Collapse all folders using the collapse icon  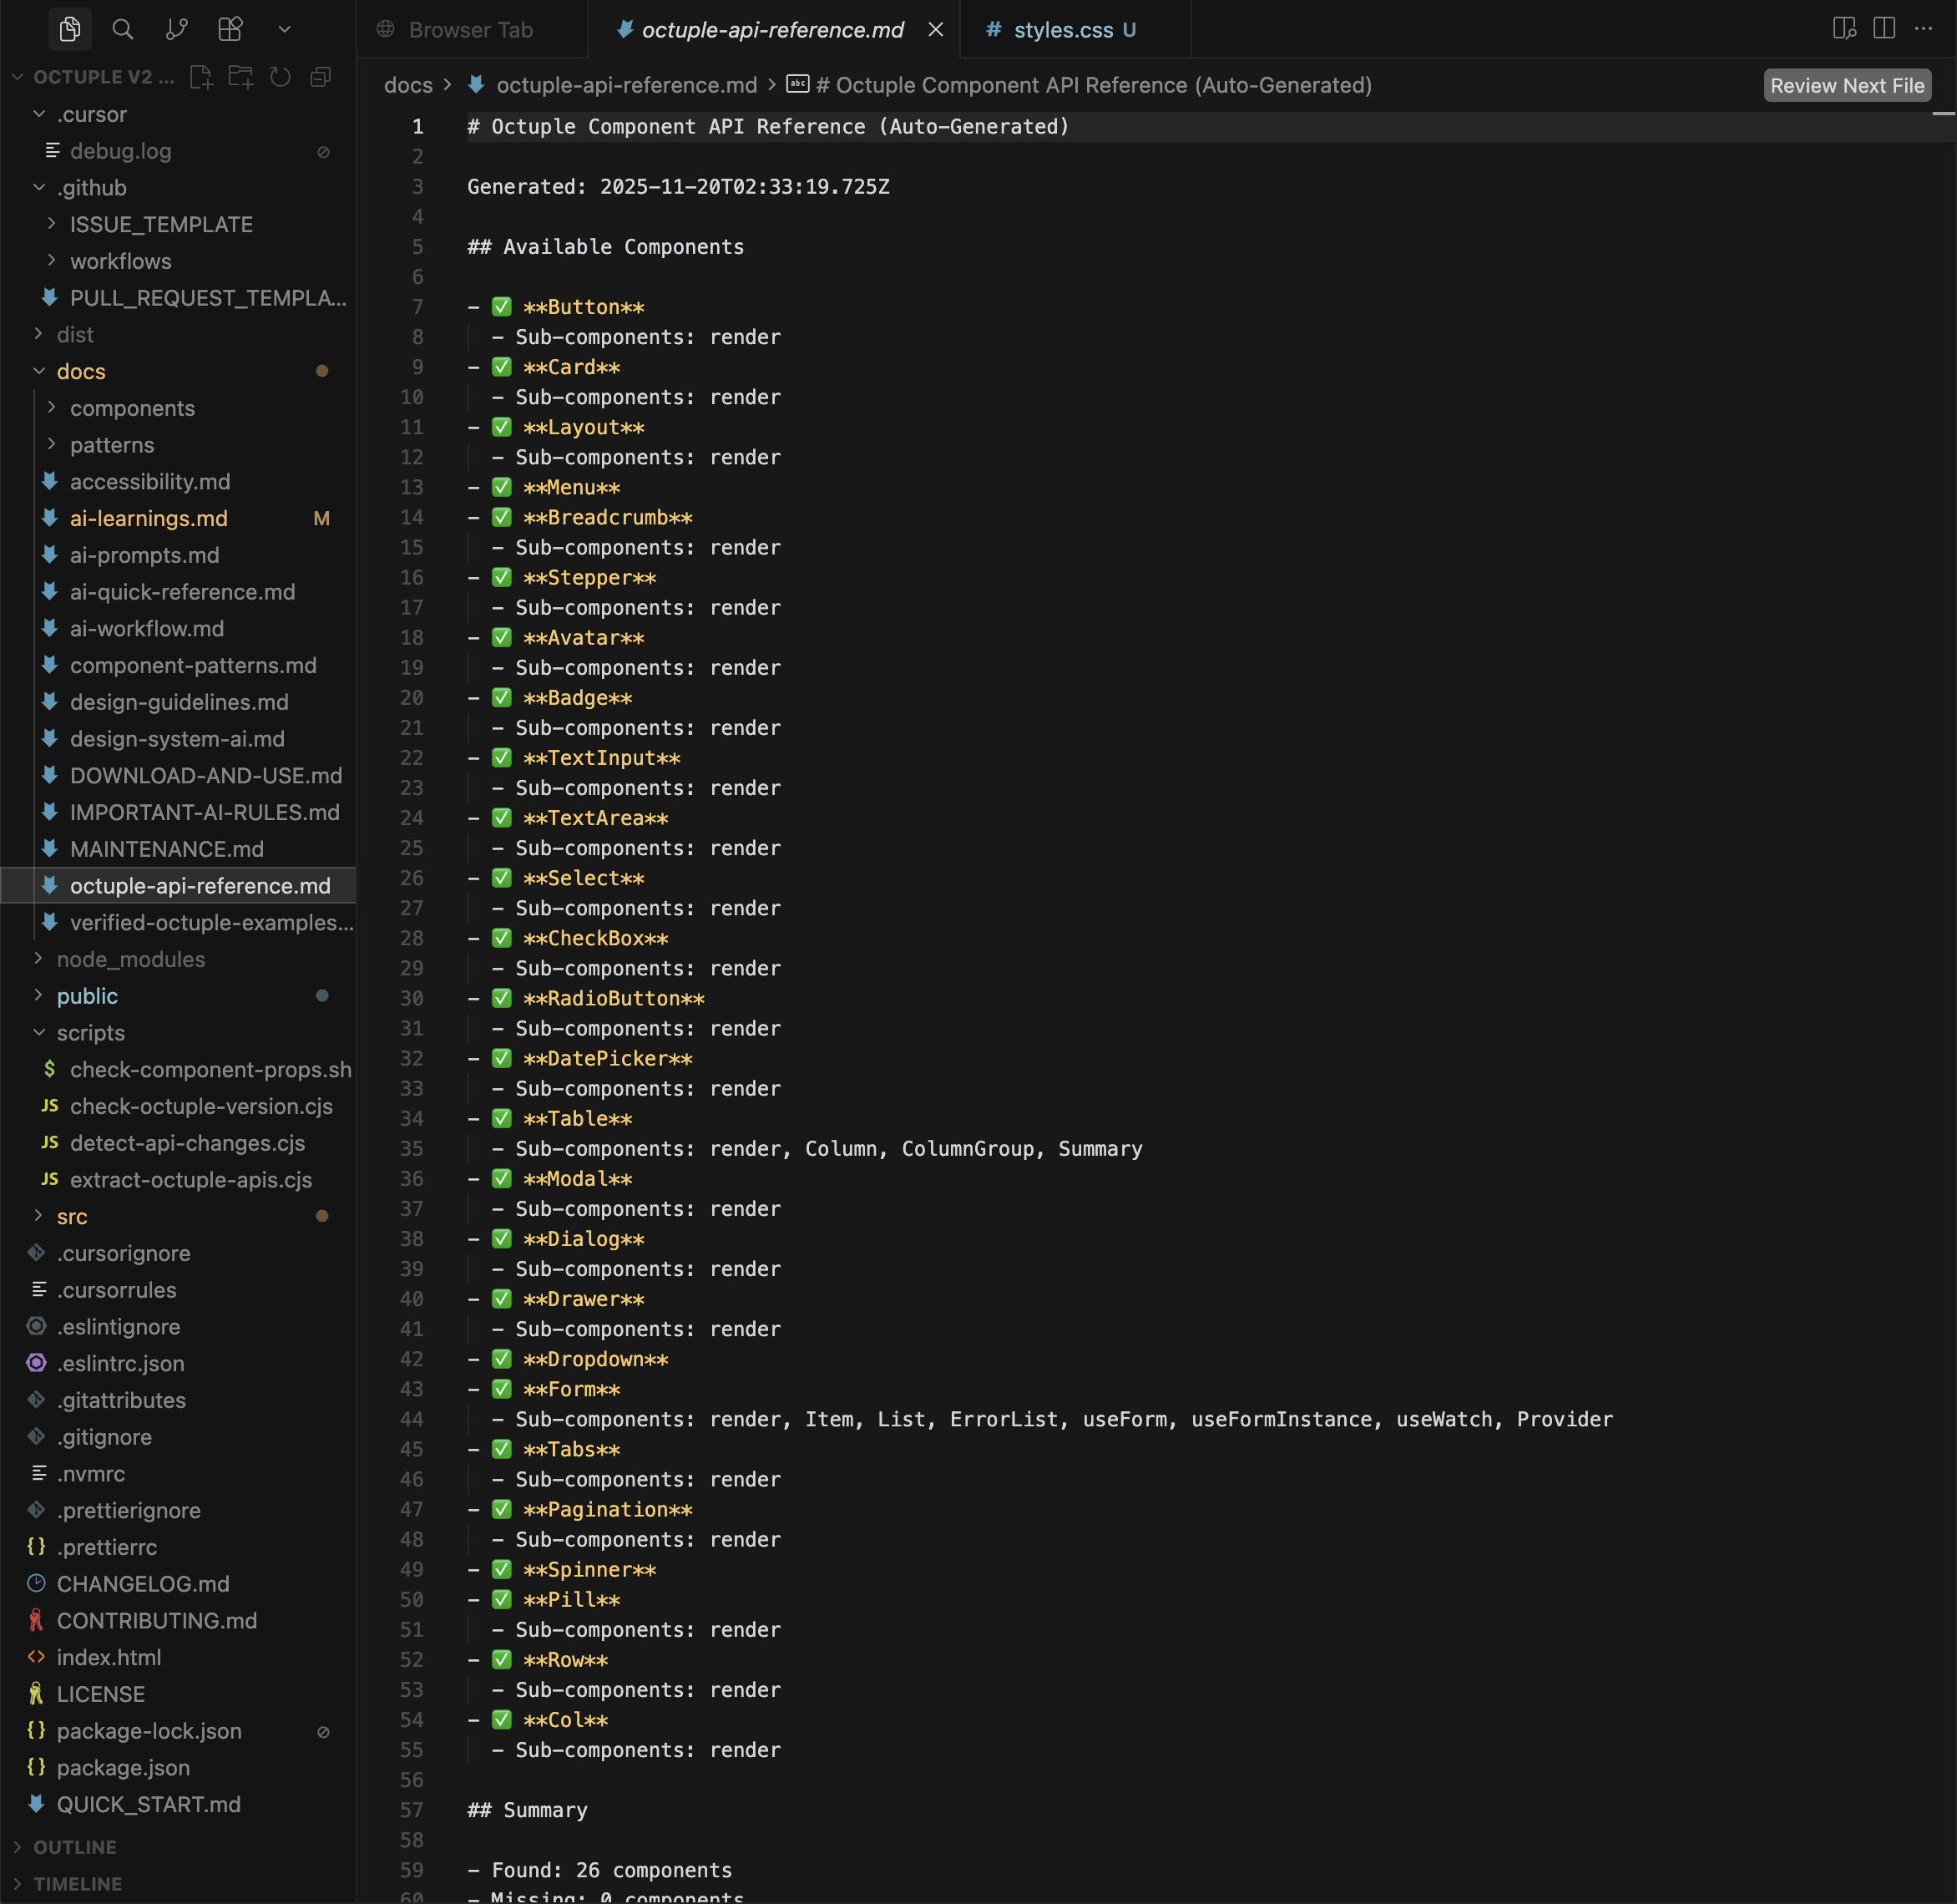coord(320,76)
